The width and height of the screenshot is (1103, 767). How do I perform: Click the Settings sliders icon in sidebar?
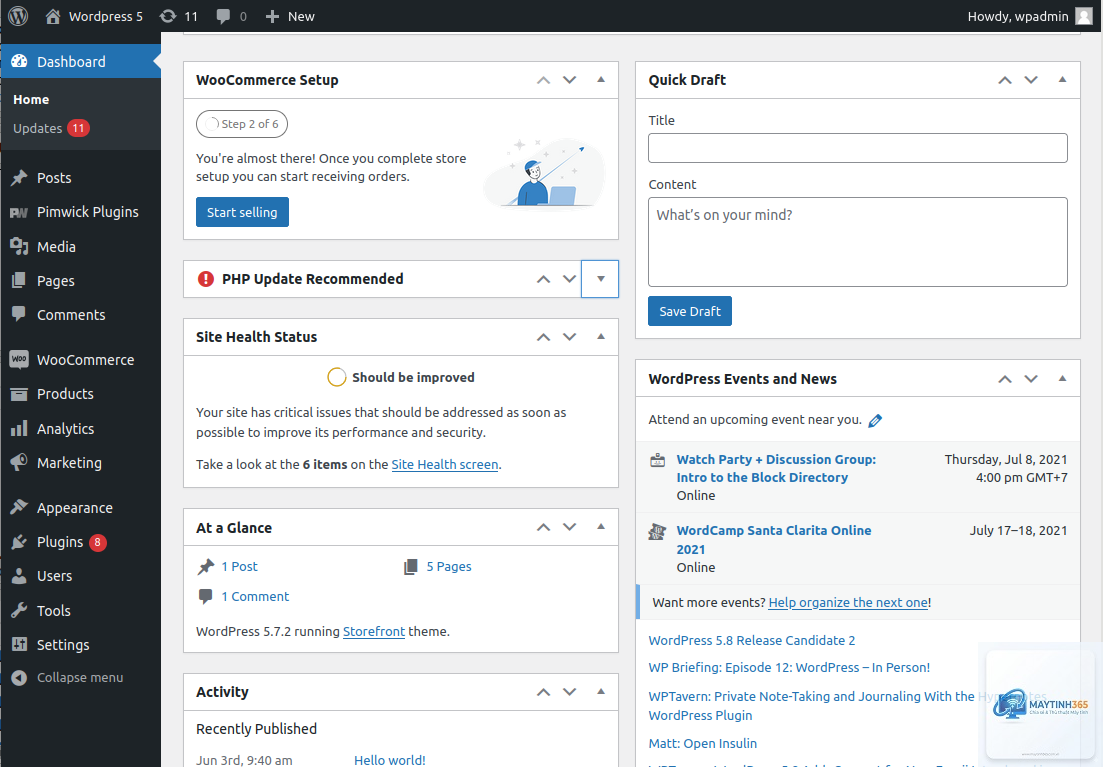(x=19, y=644)
